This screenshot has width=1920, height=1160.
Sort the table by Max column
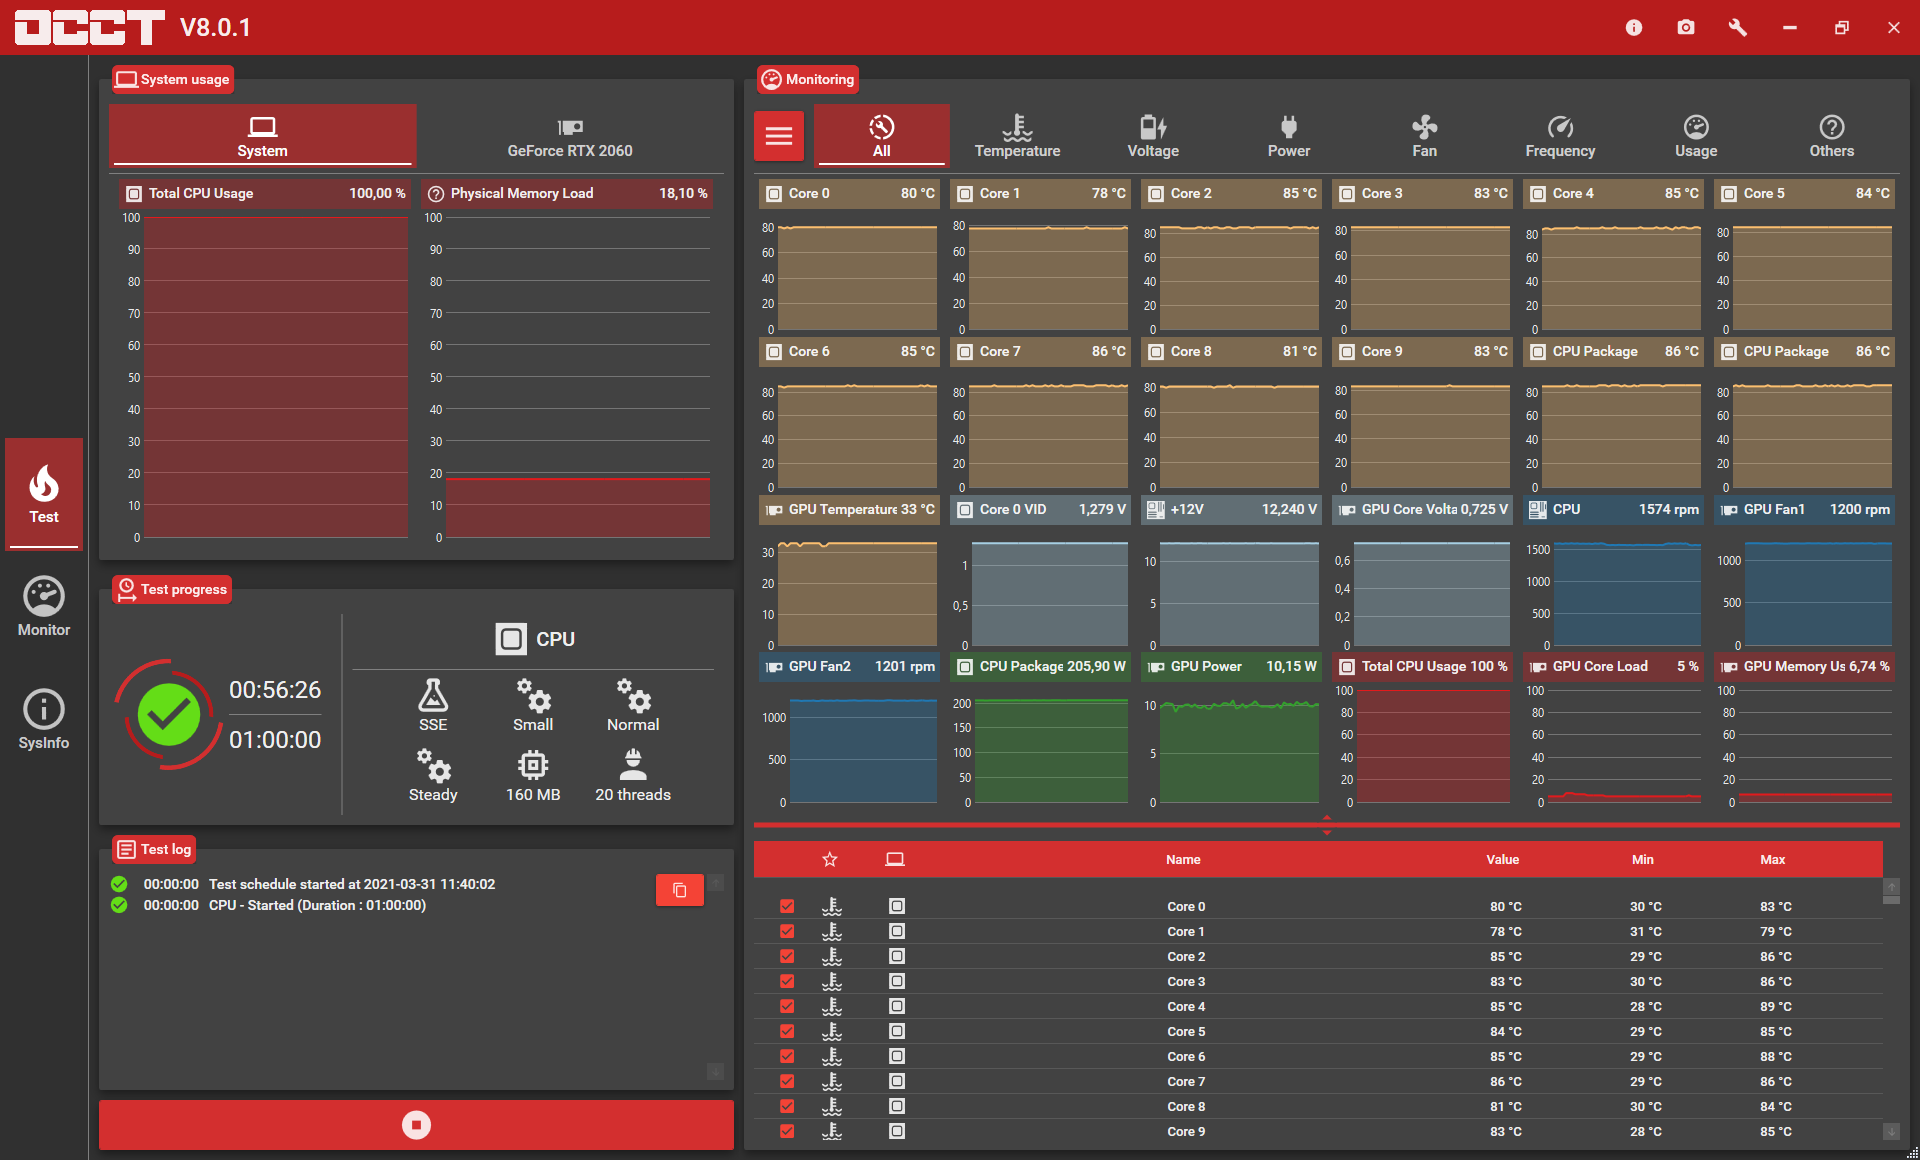tap(1773, 859)
